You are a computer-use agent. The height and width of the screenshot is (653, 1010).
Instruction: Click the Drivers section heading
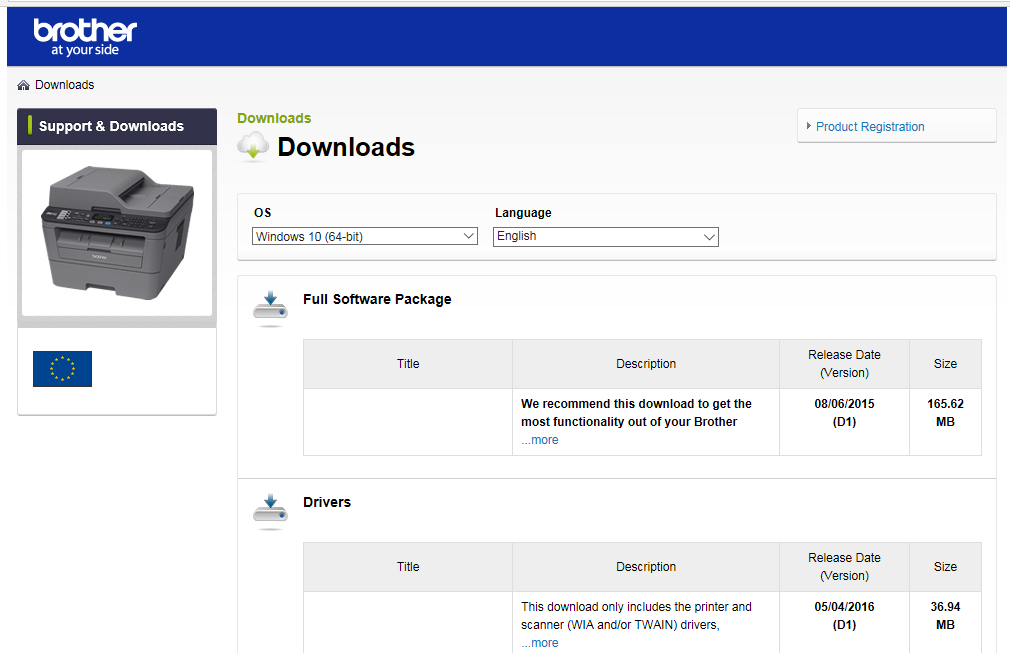tap(327, 502)
